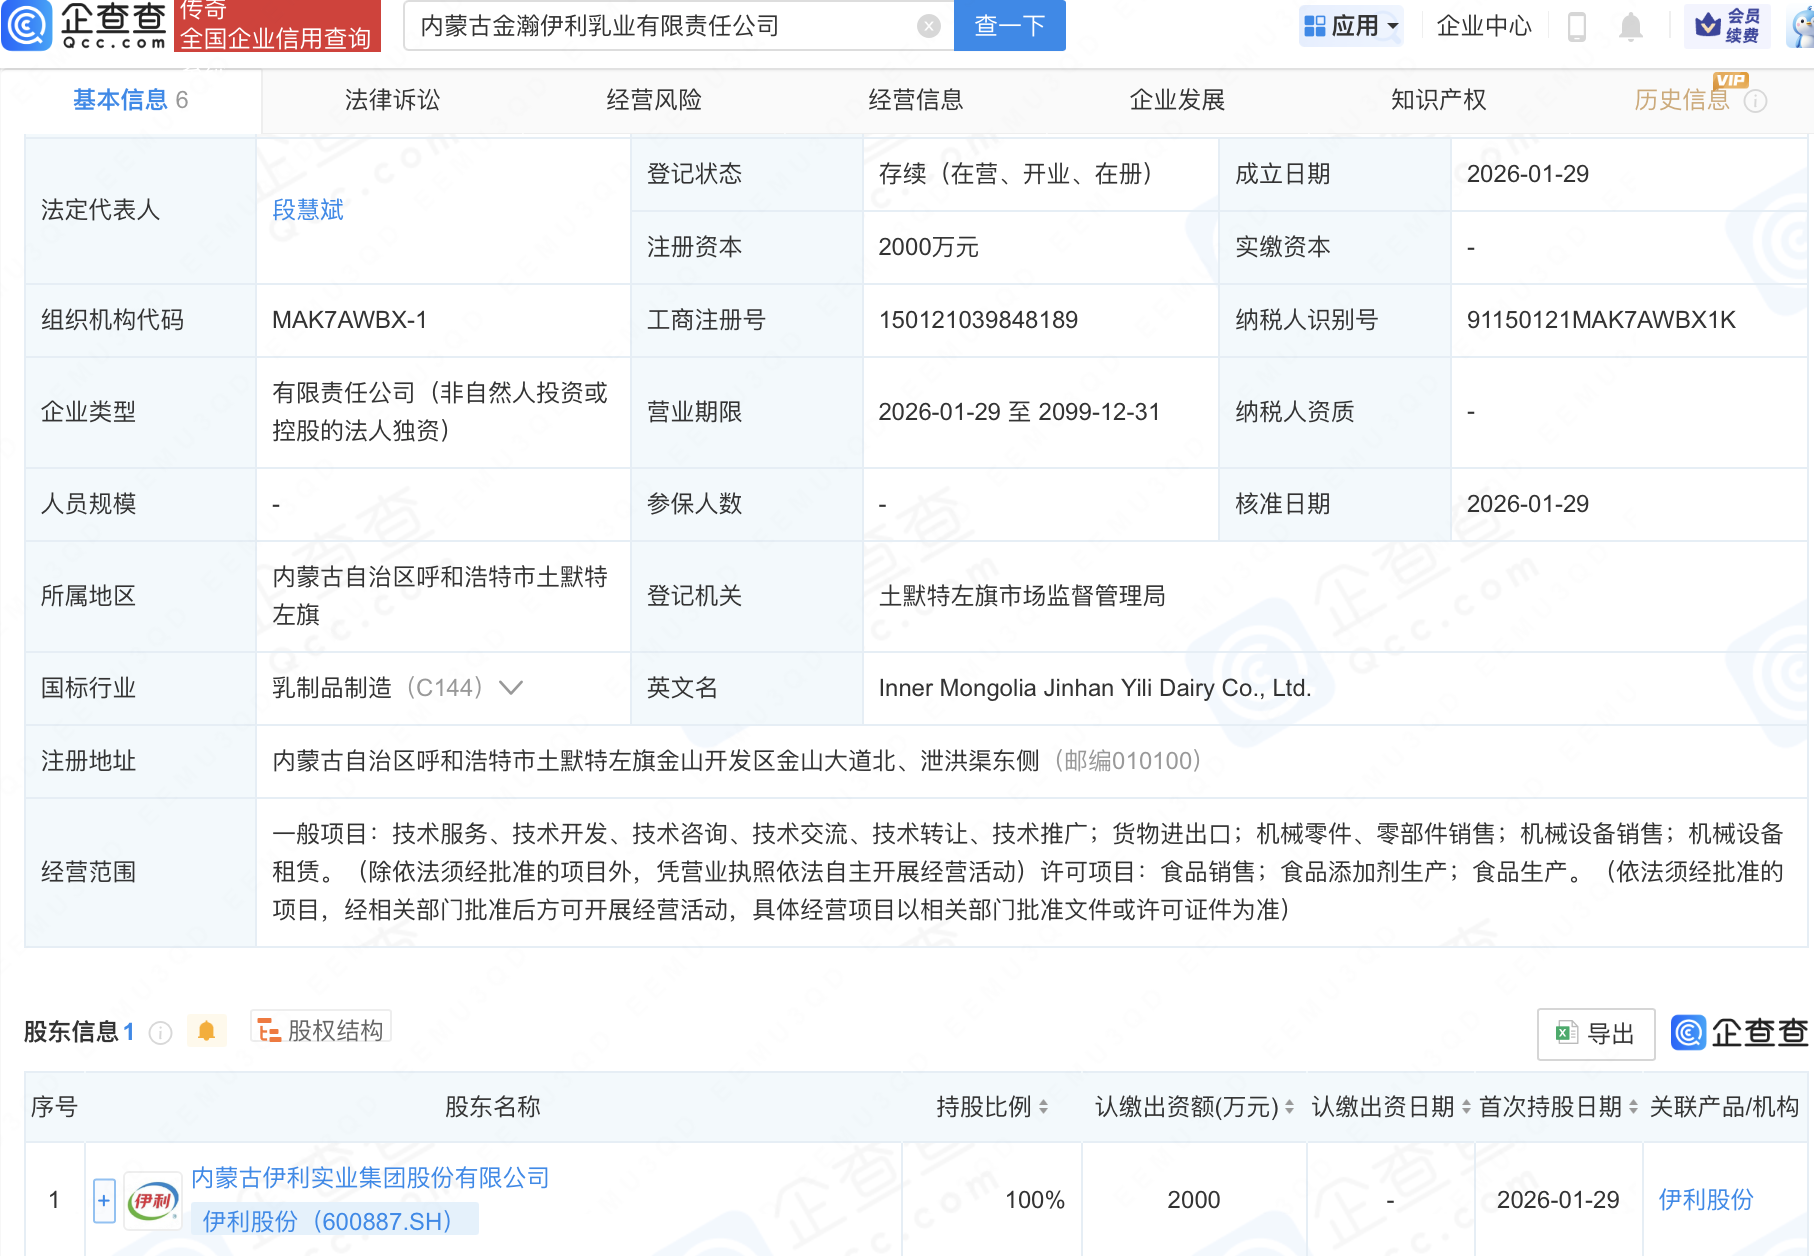Click the info icon beside 股东信息
The height and width of the screenshot is (1256, 1814).
[x=160, y=1033]
